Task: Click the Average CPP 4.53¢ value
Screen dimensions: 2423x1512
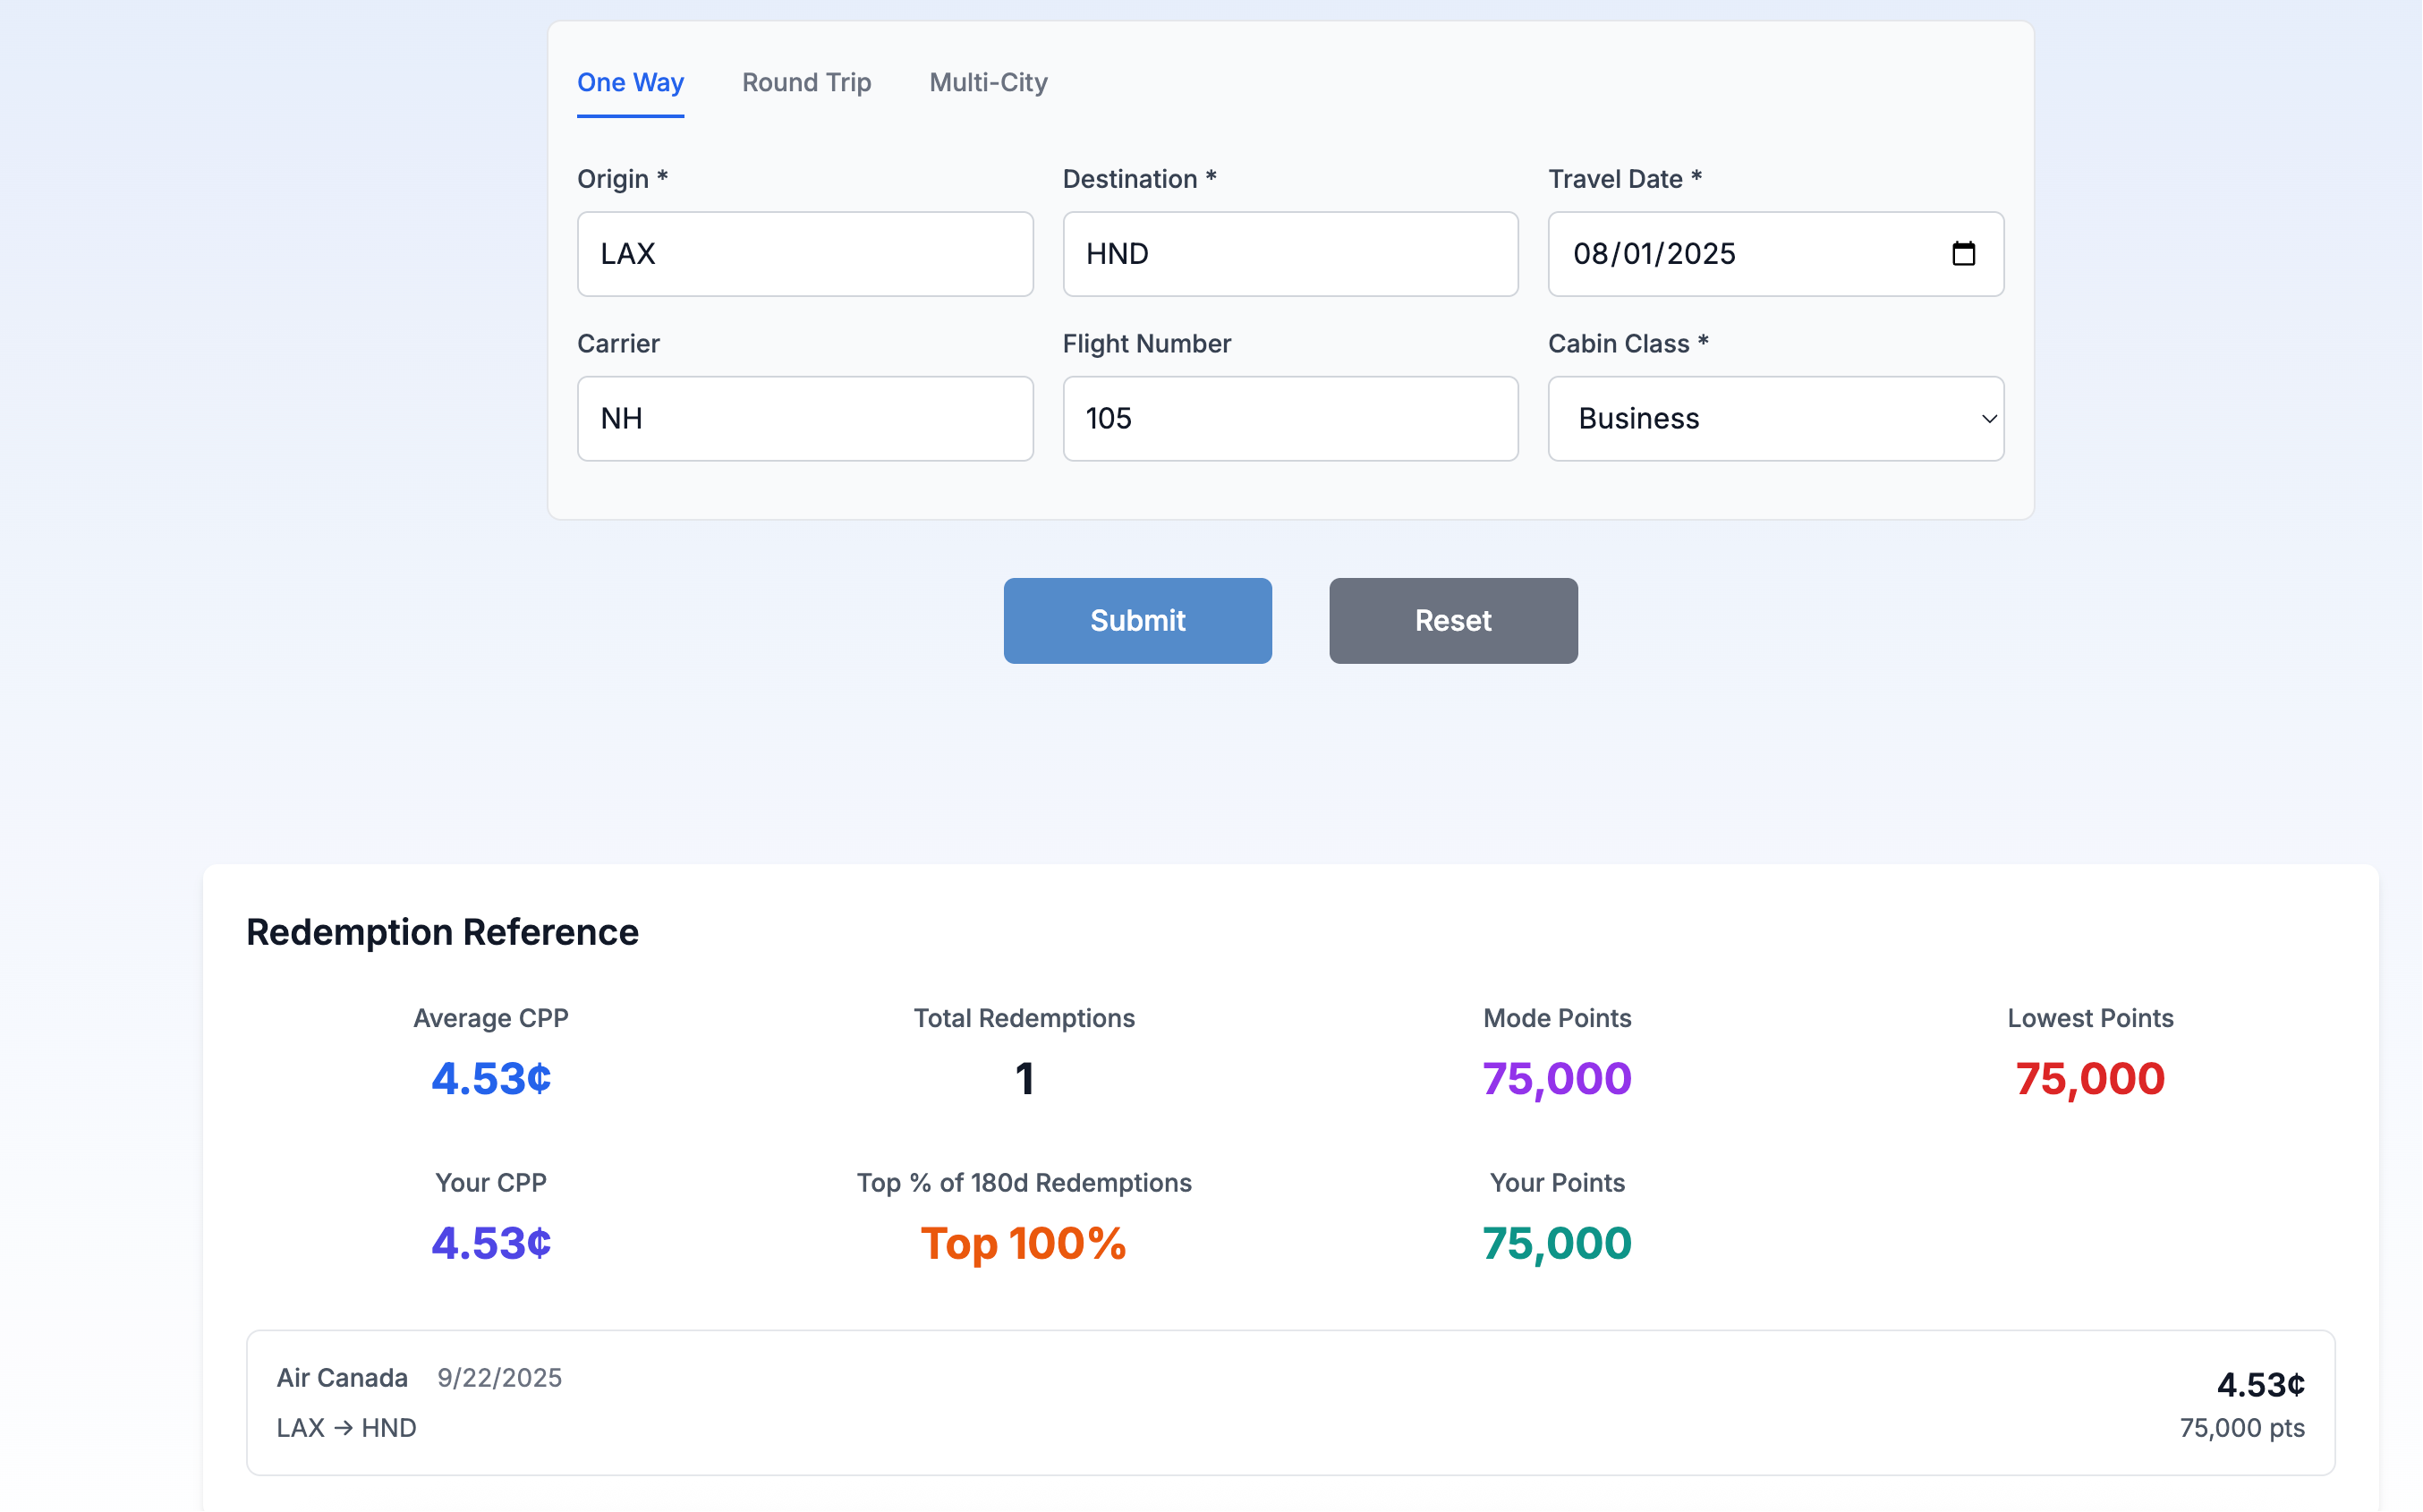Action: (491, 1079)
